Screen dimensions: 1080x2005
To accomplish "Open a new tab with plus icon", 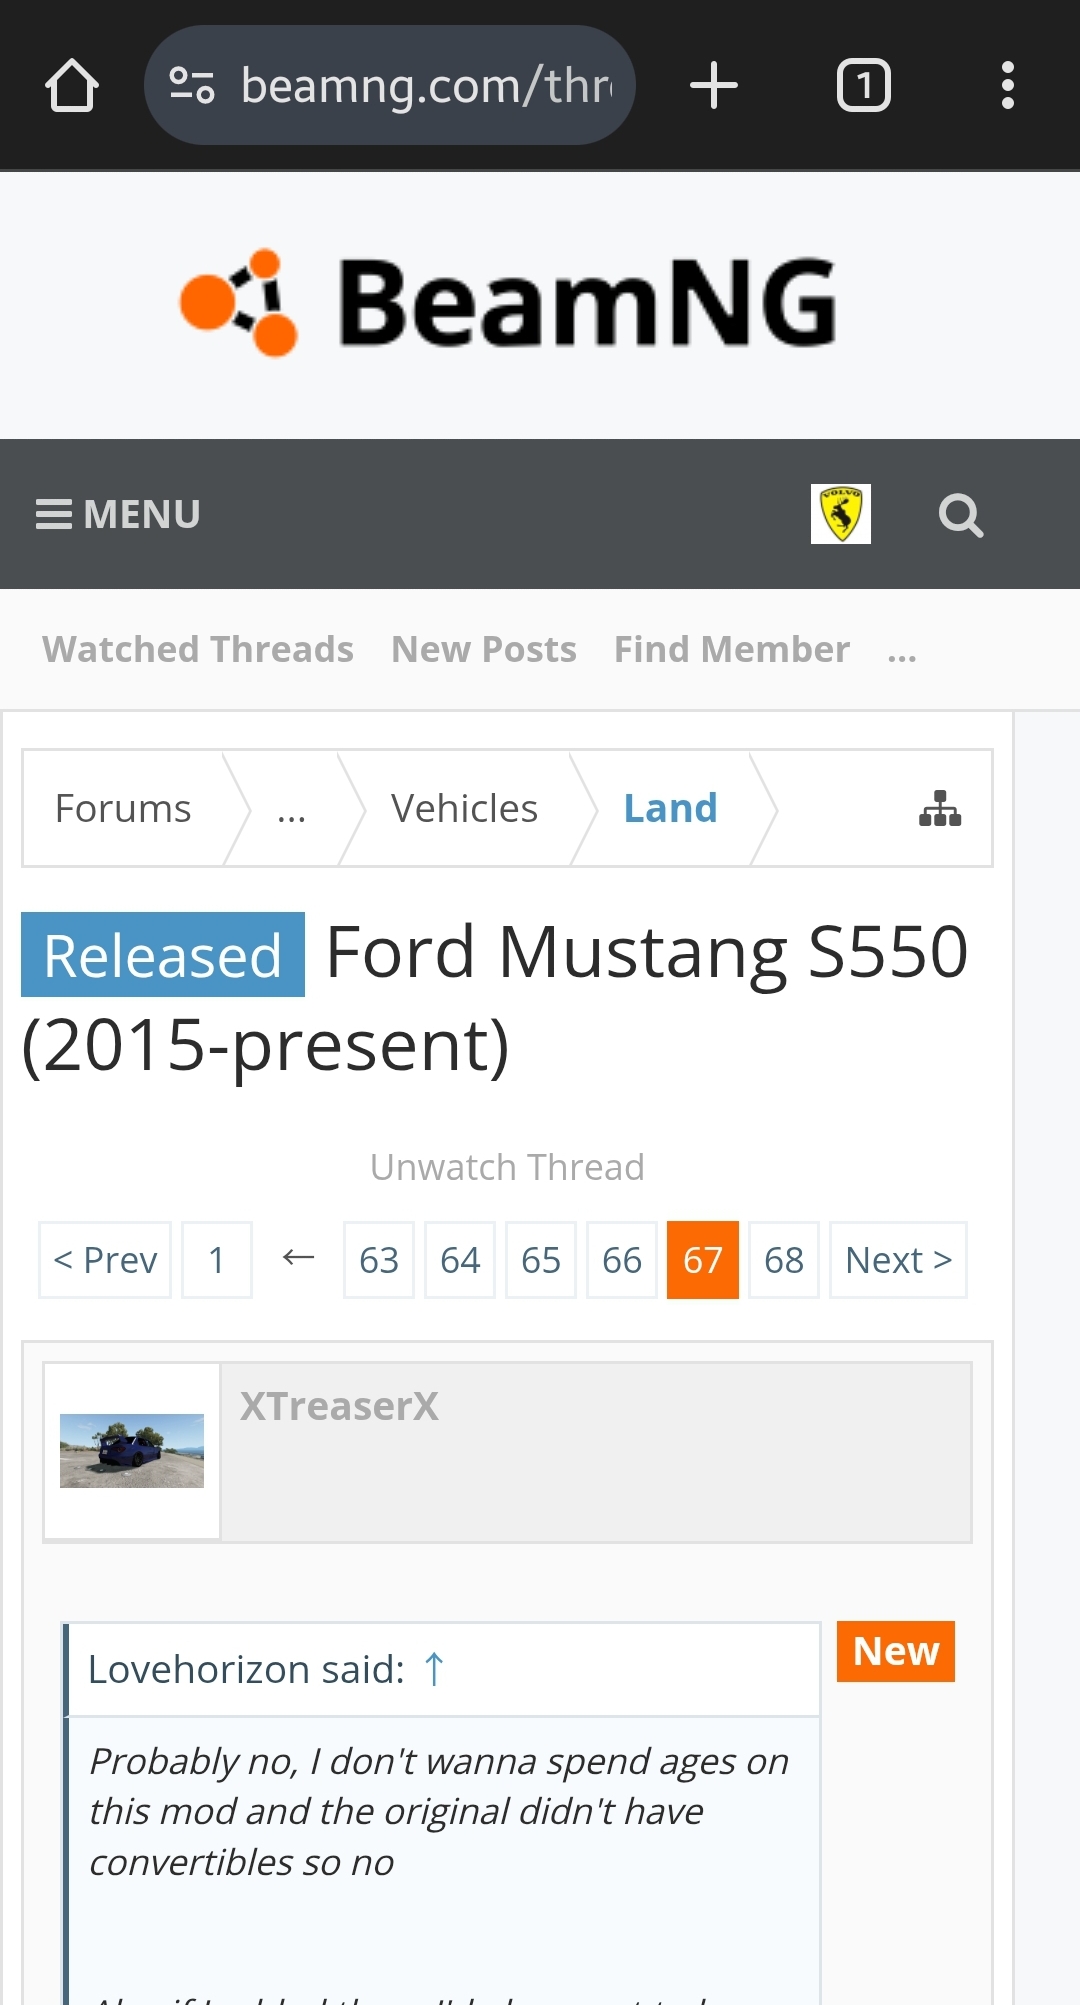I will click(714, 85).
